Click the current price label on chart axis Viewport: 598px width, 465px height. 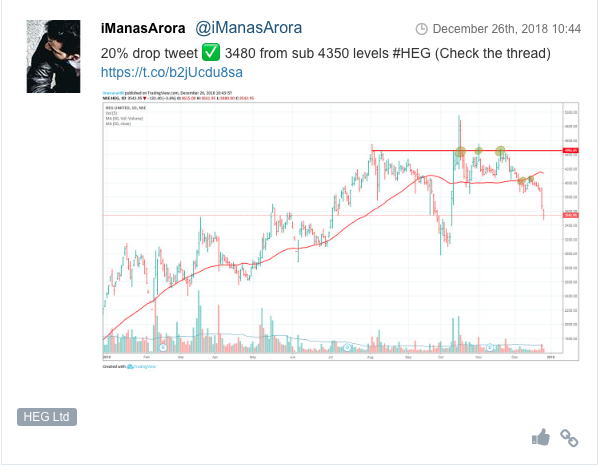click(x=571, y=216)
